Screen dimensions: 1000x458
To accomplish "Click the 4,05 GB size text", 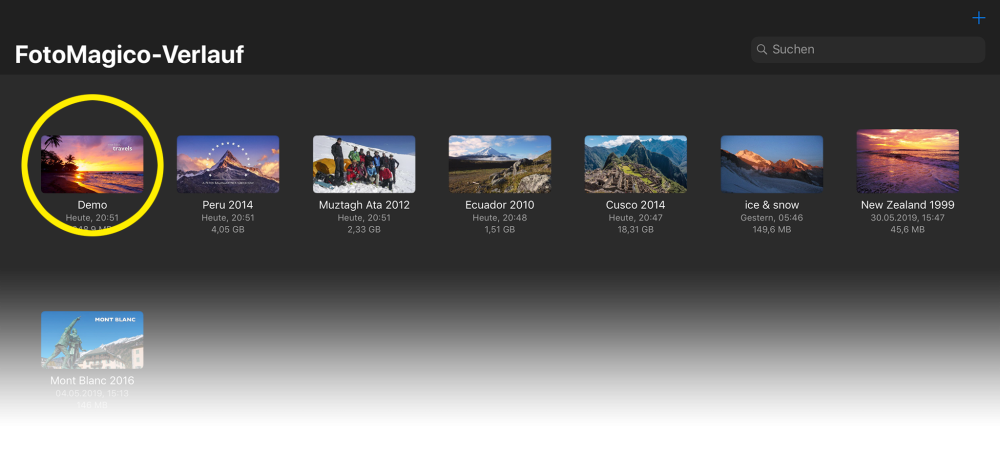I will [x=228, y=230].
